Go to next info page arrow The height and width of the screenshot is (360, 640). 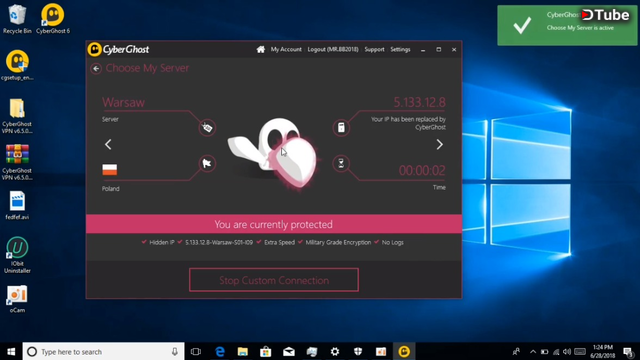(440, 144)
